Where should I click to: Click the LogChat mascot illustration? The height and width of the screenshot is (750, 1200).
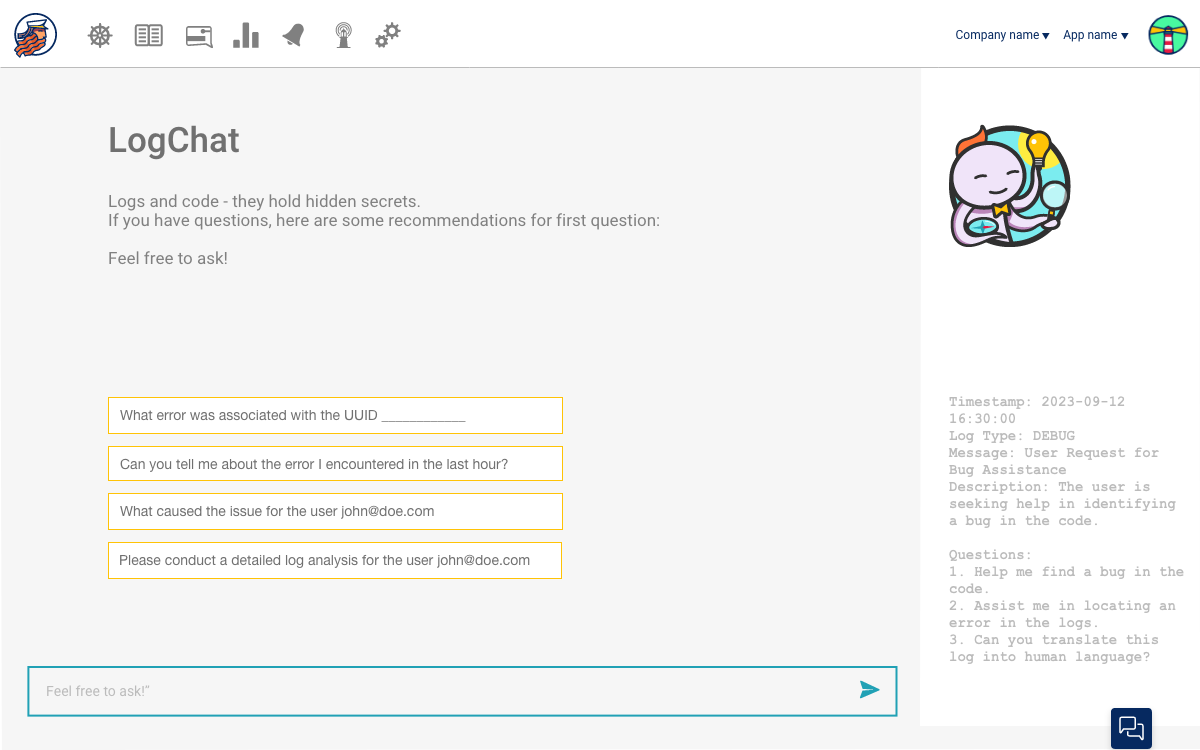(x=1009, y=185)
